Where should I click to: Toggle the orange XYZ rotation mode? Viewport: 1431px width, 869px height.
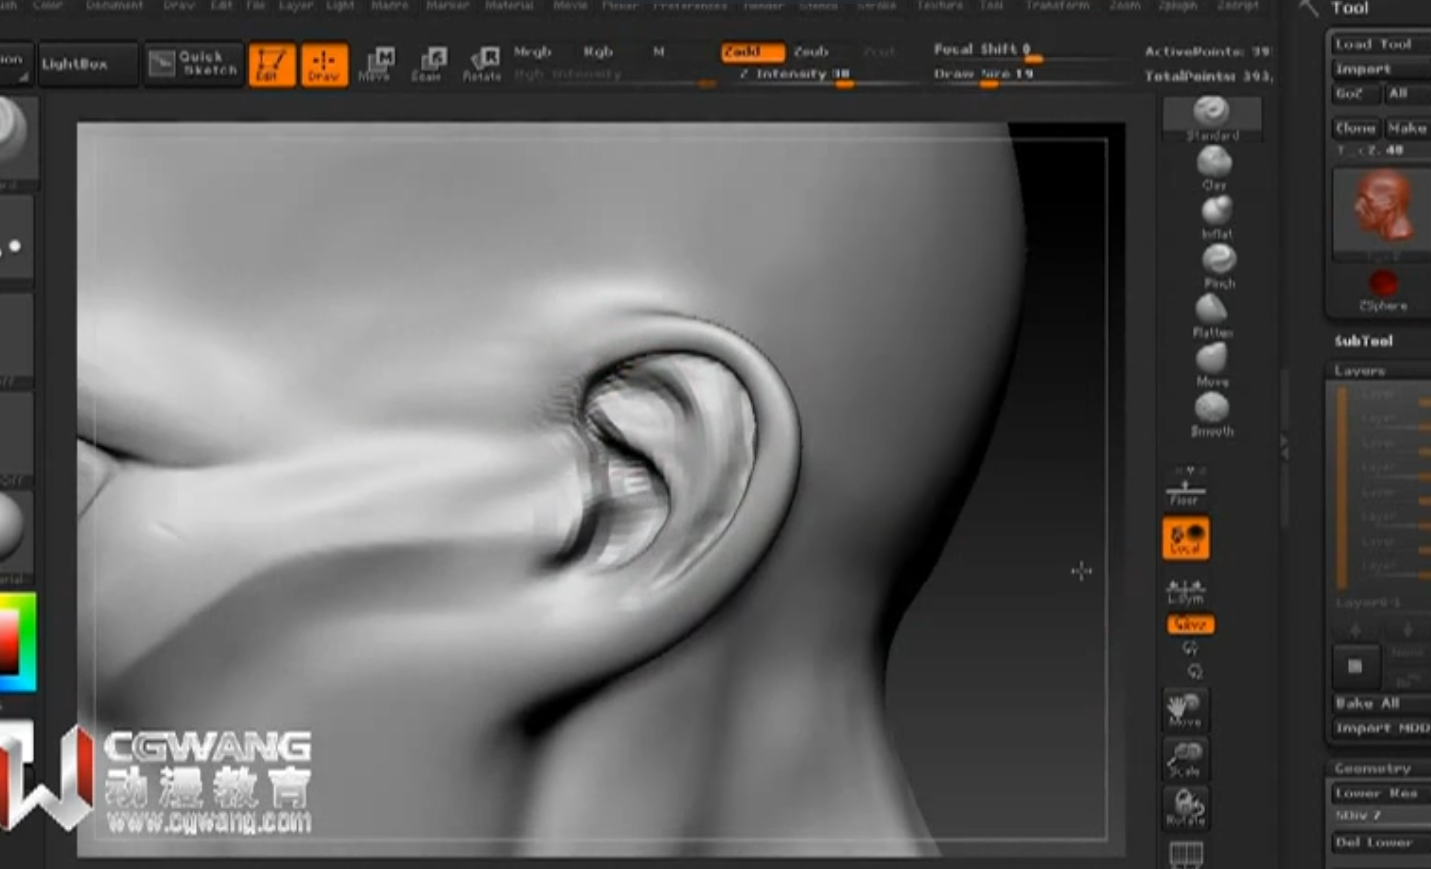pyautogui.click(x=1190, y=625)
